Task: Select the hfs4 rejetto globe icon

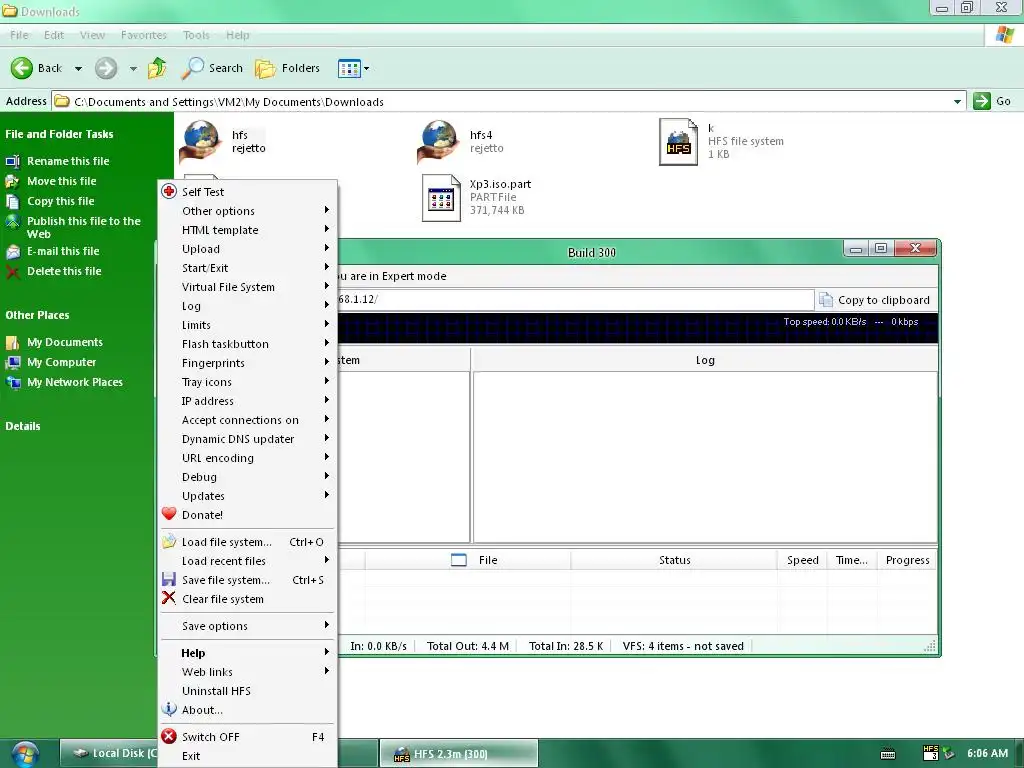Action: 438,140
